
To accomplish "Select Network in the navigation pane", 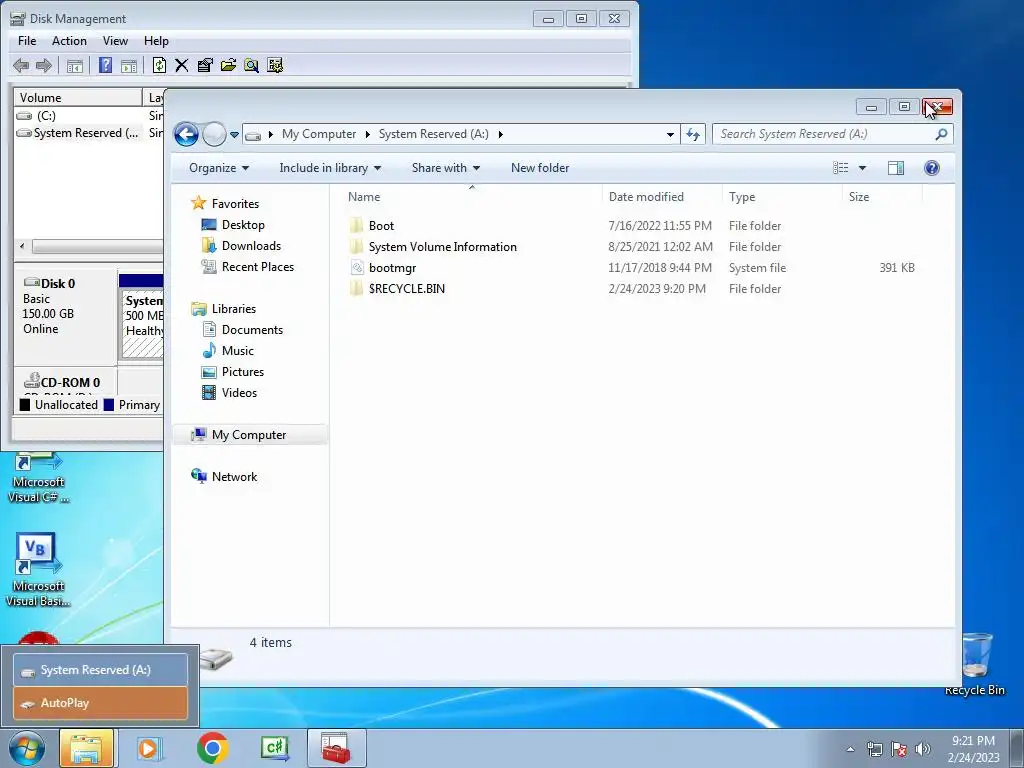I will (x=224, y=477).
